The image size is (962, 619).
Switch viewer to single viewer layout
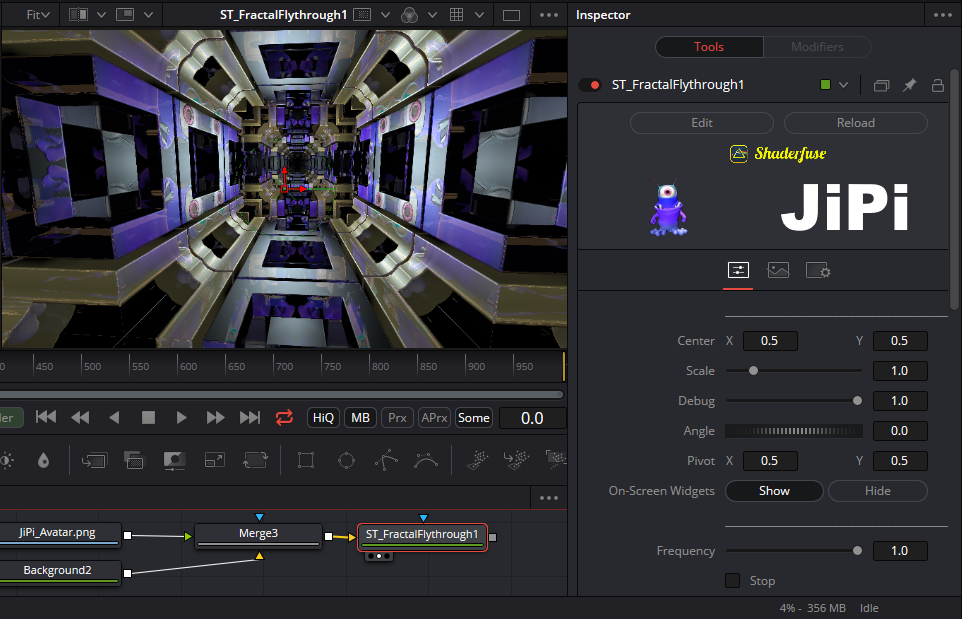511,15
